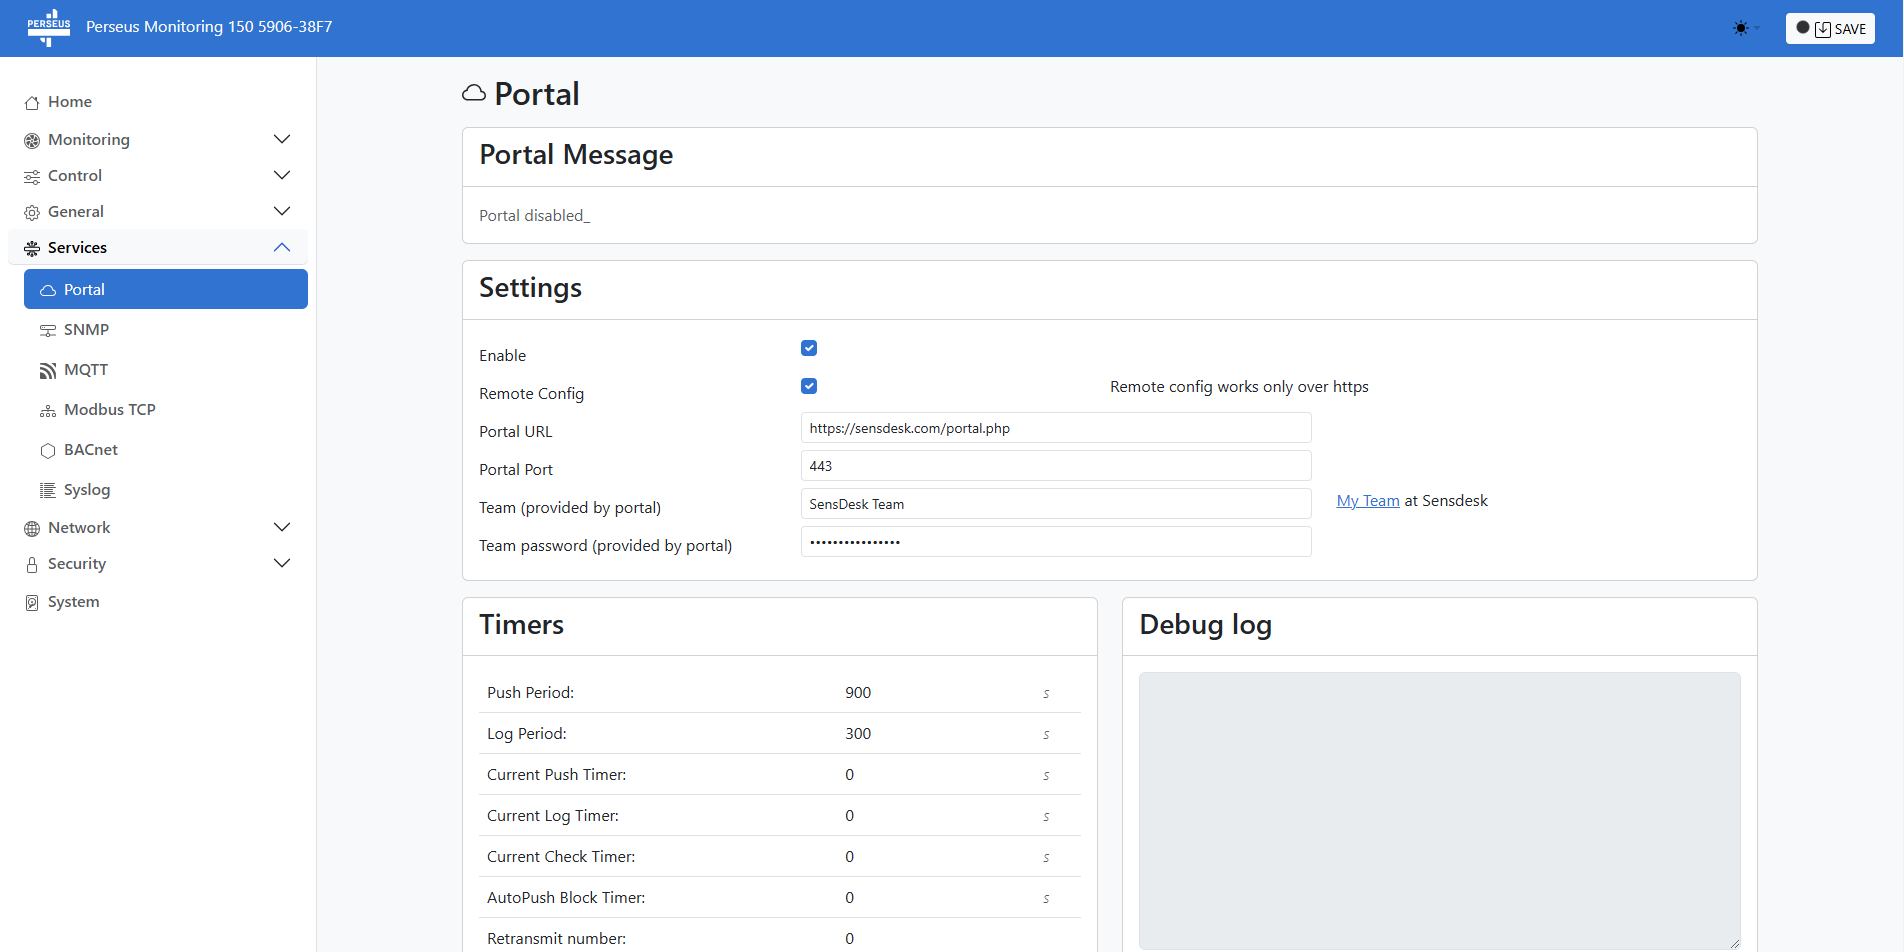Uncheck the Enable portal checkbox
The height and width of the screenshot is (952, 1904).
pos(809,348)
